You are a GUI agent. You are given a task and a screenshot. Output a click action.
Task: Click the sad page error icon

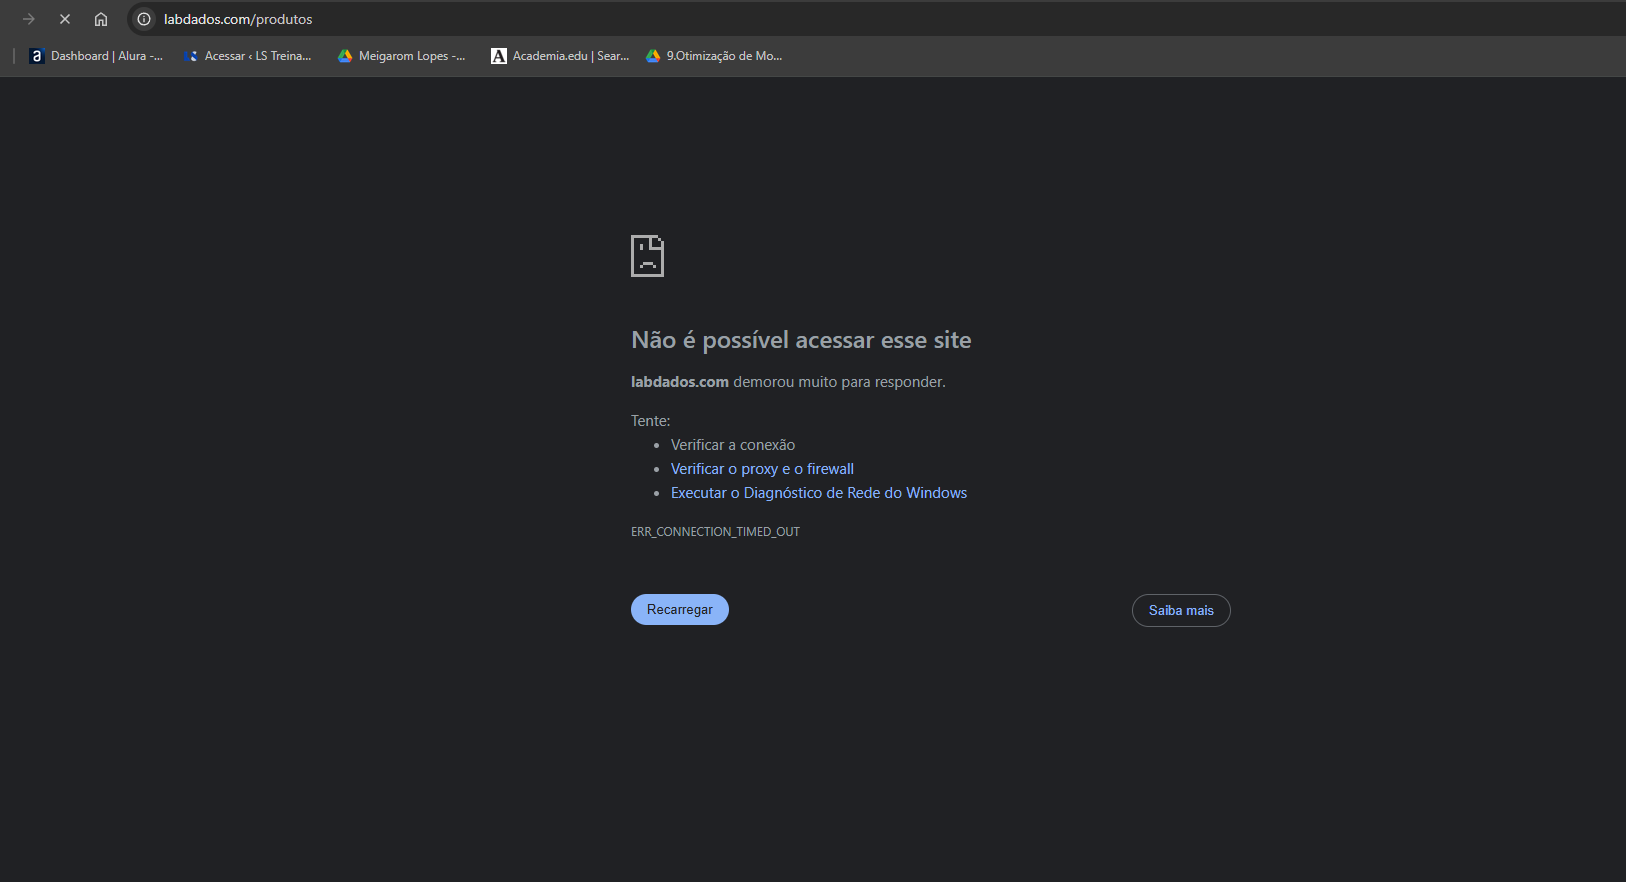click(647, 256)
